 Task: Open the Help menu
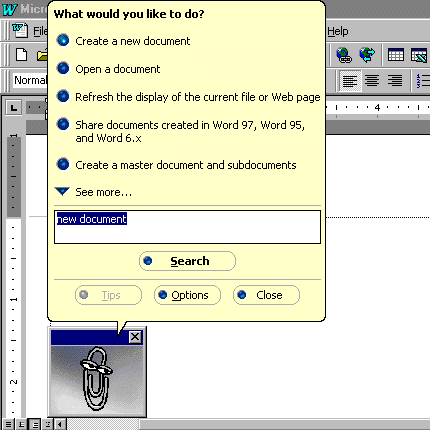338,31
